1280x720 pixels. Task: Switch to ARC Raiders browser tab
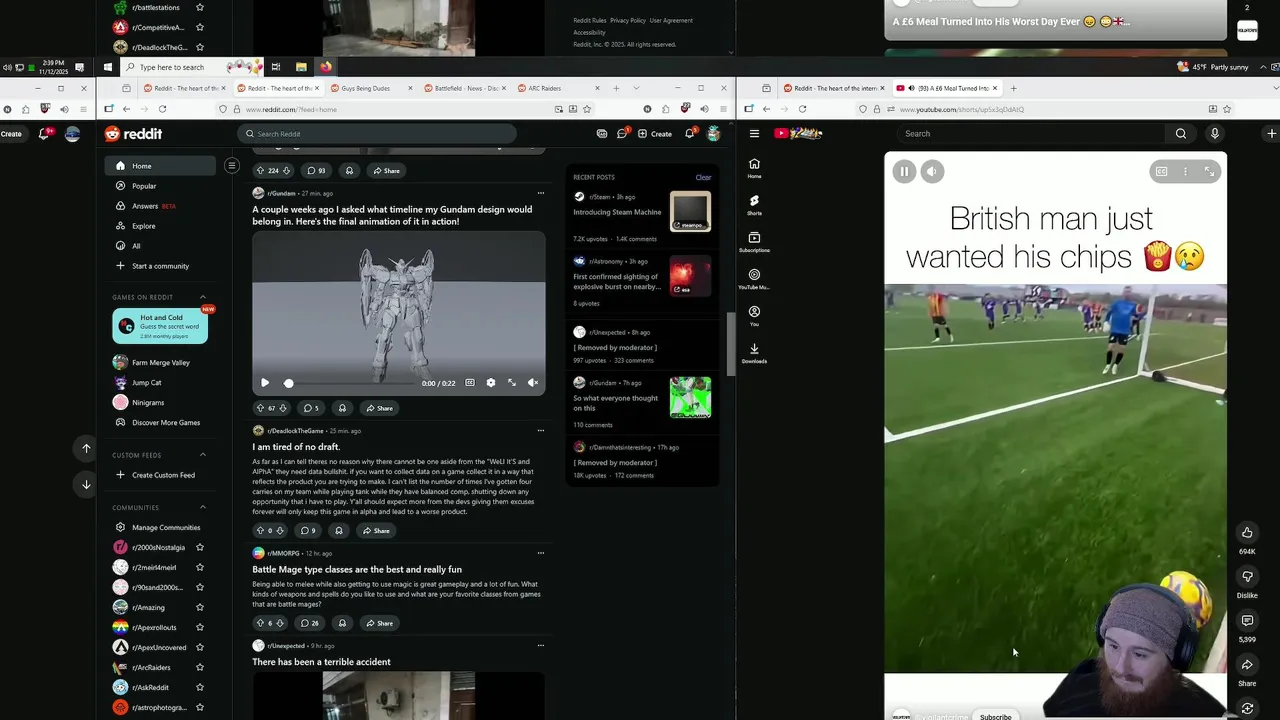coord(545,88)
